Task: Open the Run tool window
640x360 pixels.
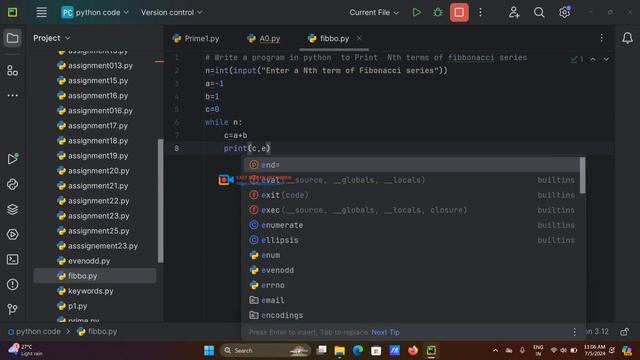Action: coord(12,159)
